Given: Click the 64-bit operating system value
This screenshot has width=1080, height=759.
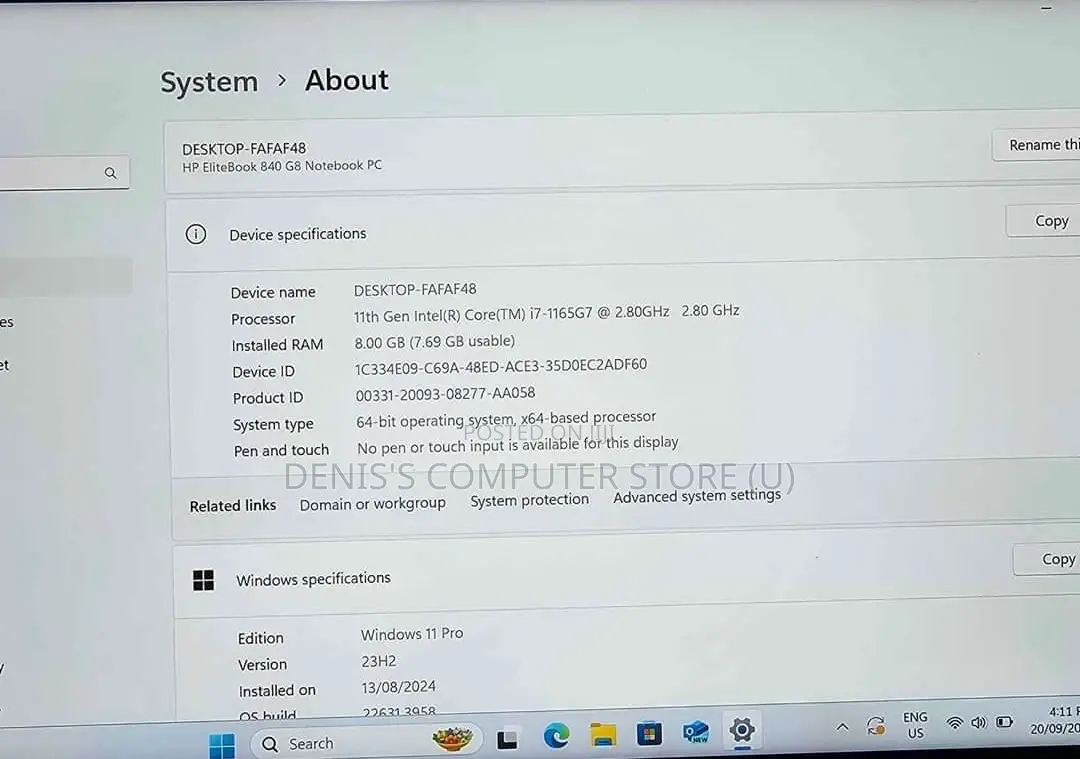Looking at the screenshot, I should tap(506, 419).
